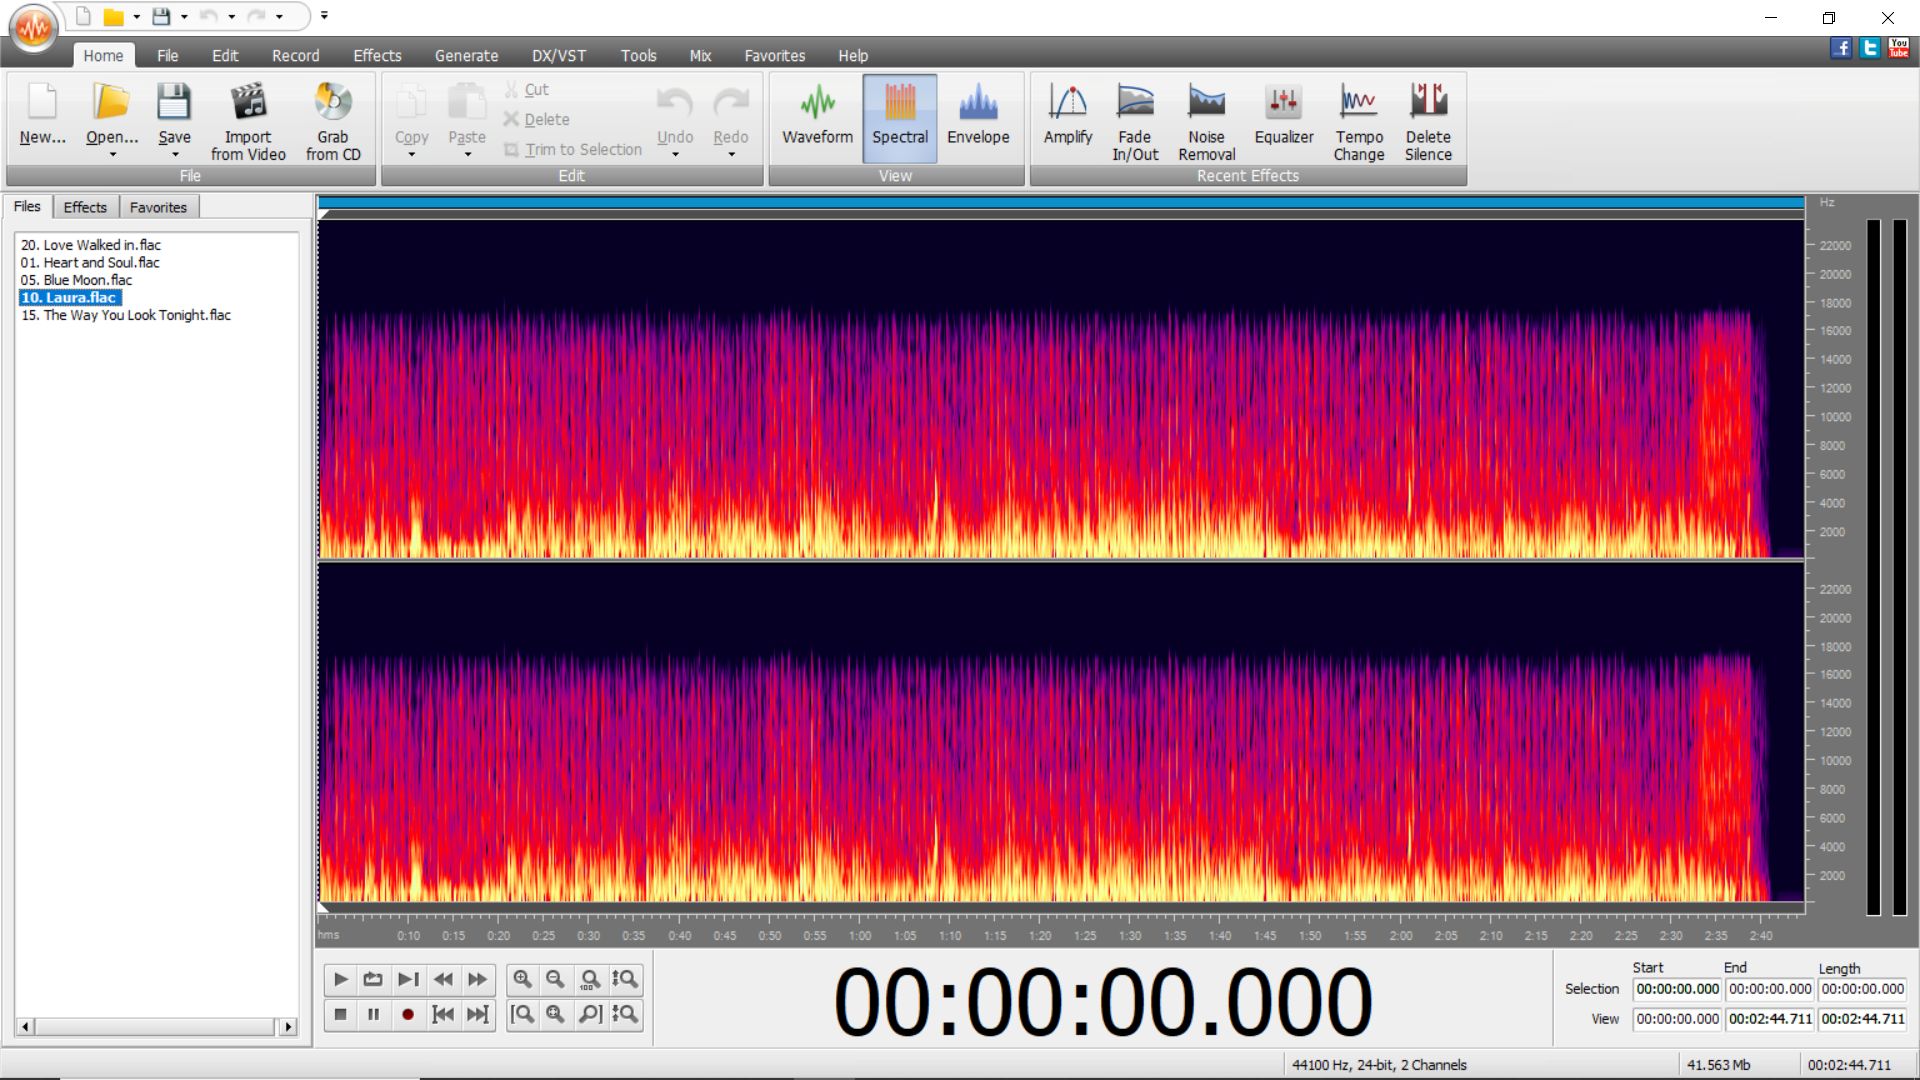Click the Record button in transport

pos(407,1015)
